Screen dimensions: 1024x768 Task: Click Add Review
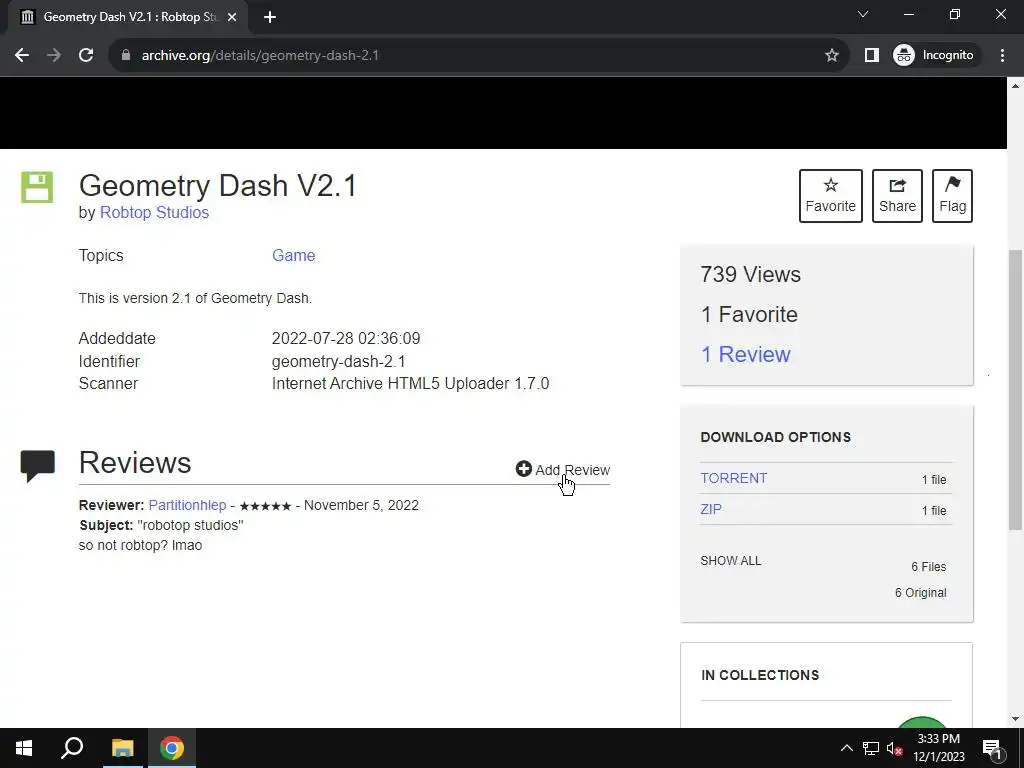coord(562,470)
